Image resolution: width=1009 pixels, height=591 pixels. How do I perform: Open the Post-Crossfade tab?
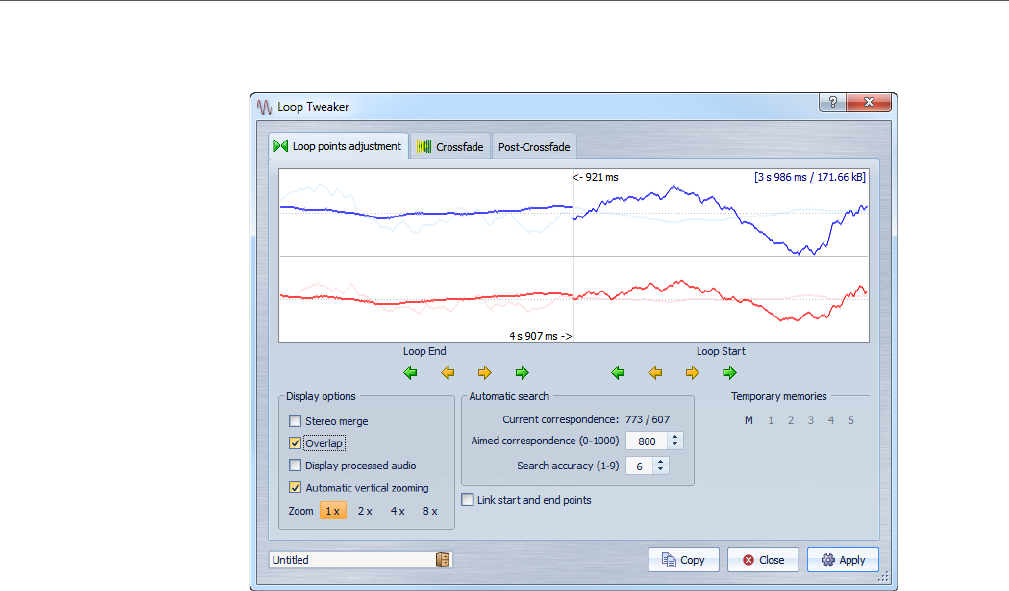533,147
